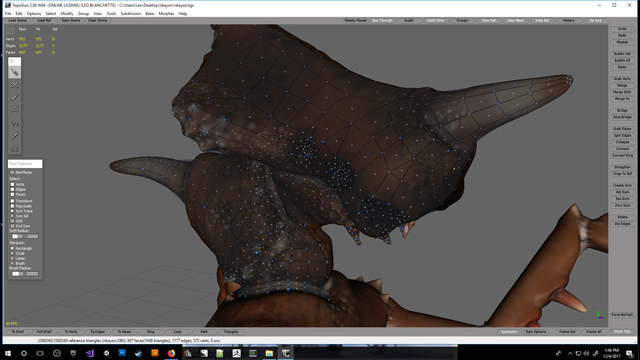Open the Windows Start menu
Image resolution: width=640 pixels, height=360 pixels.
tap(8, 353)
